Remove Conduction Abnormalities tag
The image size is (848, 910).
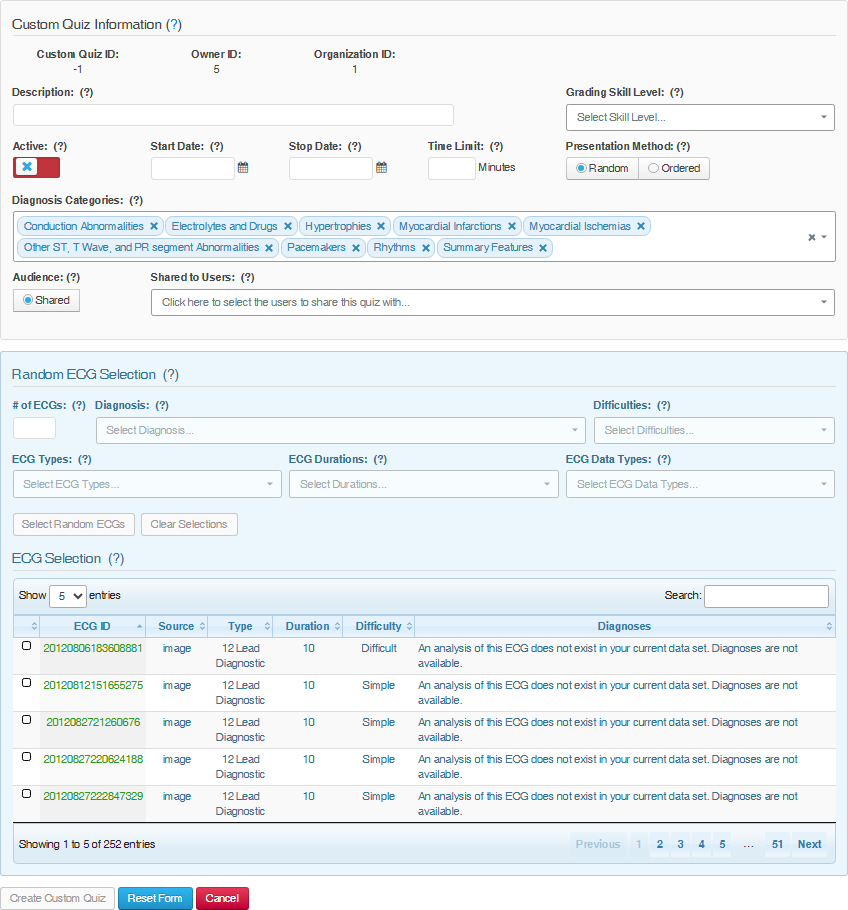(154, 227)
